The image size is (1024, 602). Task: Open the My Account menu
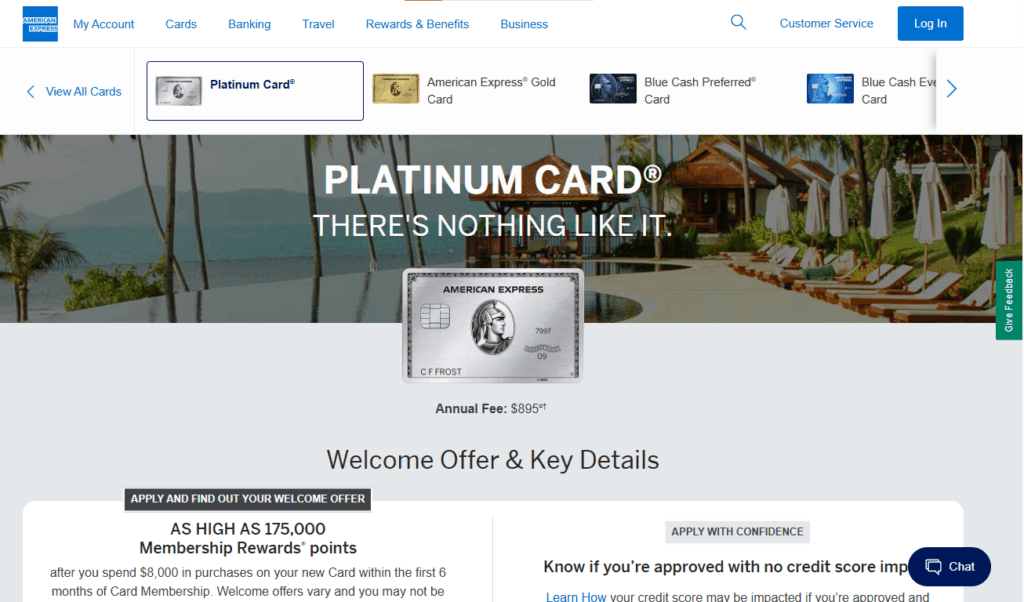pos(103,24)
